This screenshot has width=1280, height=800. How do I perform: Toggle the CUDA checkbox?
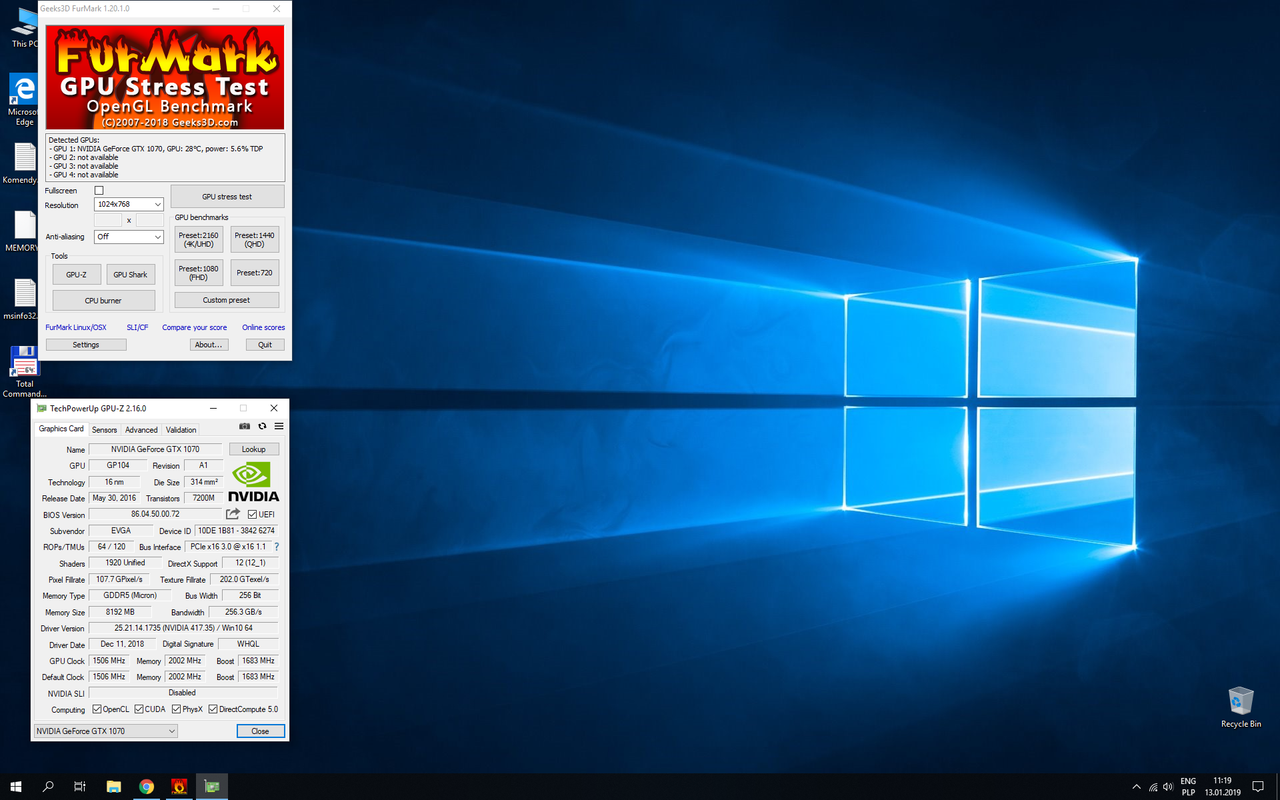pyautogui.click(x=139, y=709)
